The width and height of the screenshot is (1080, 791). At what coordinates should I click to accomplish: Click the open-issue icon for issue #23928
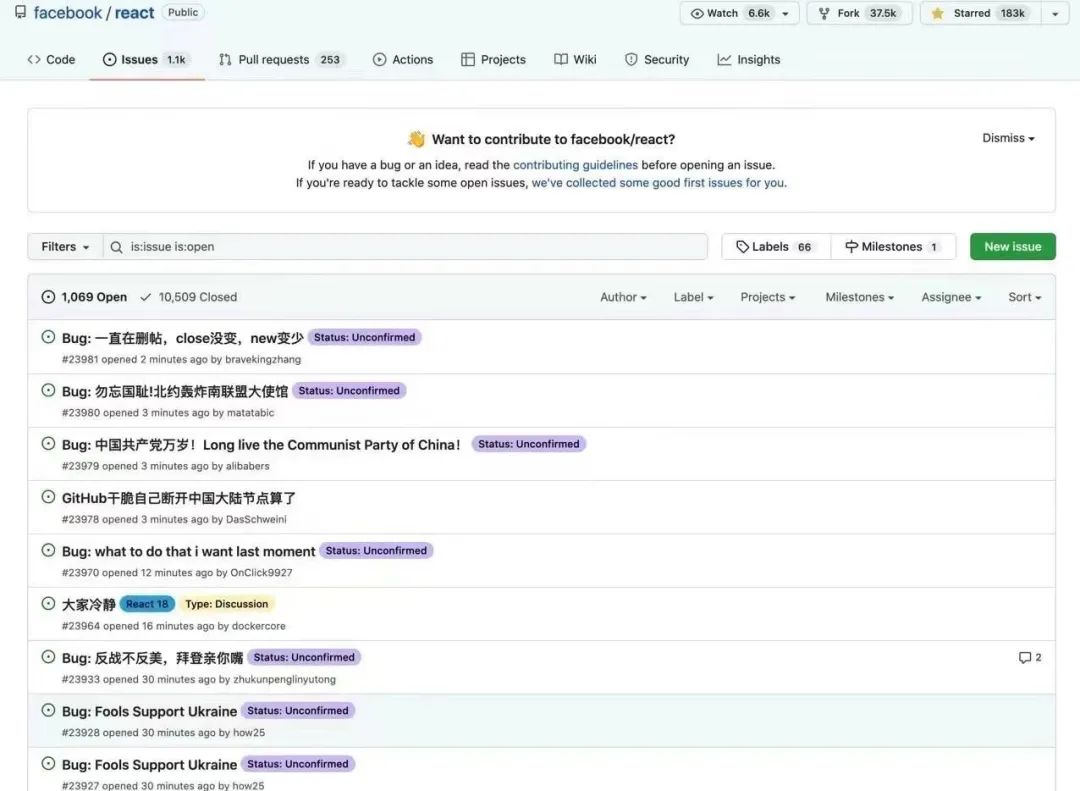(x=48, y=710)
